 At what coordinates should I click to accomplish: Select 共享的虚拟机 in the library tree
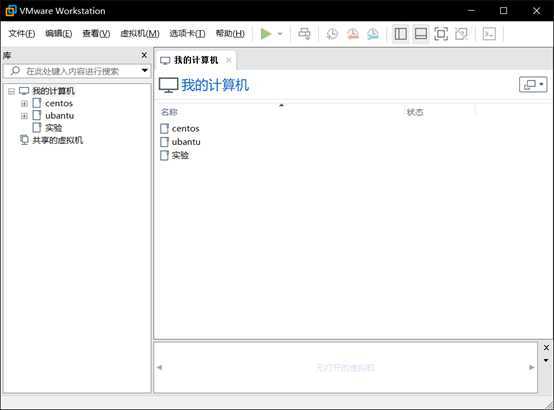tap(58, 140)
